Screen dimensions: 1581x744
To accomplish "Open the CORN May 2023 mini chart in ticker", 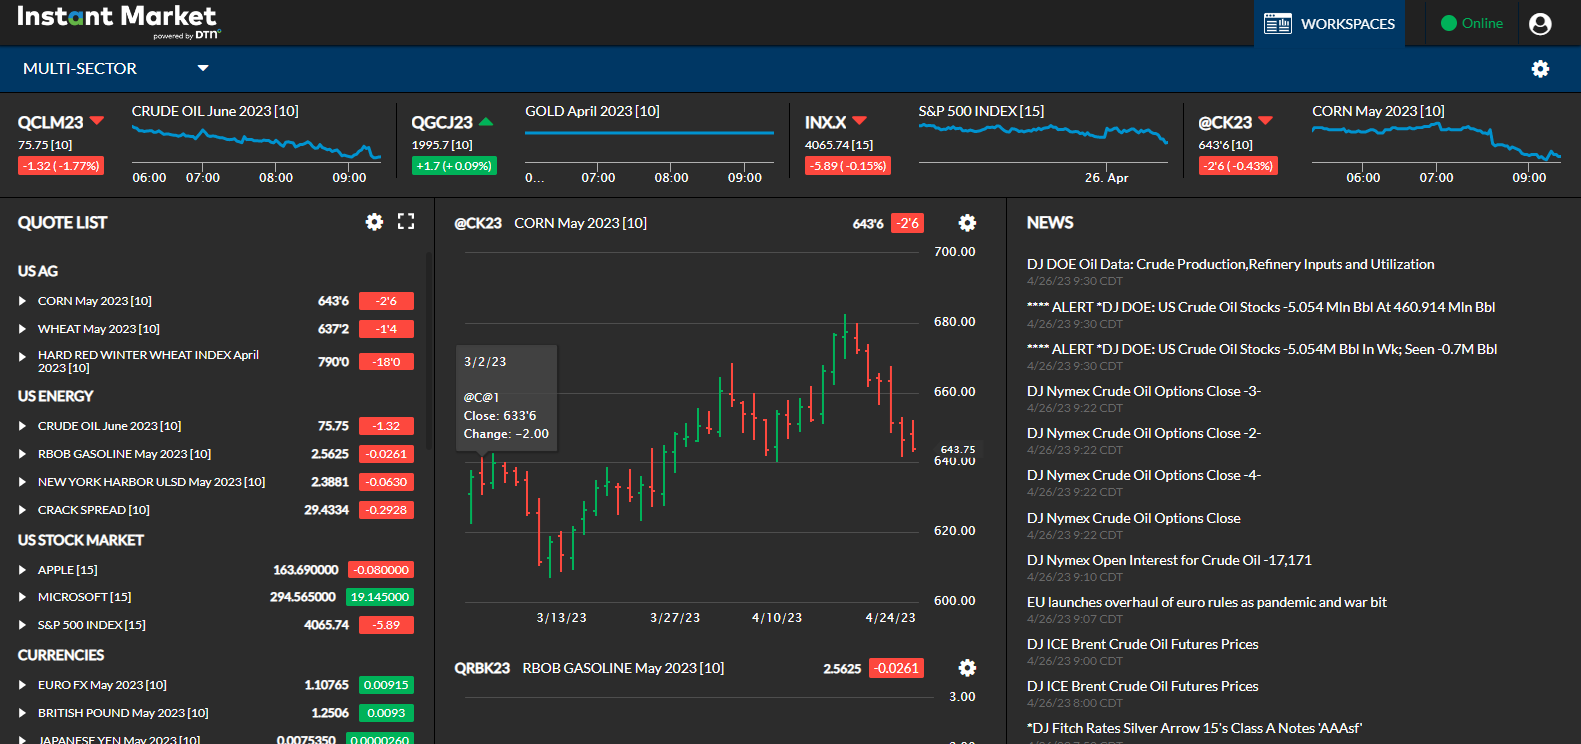I will tap(1436, 146).
